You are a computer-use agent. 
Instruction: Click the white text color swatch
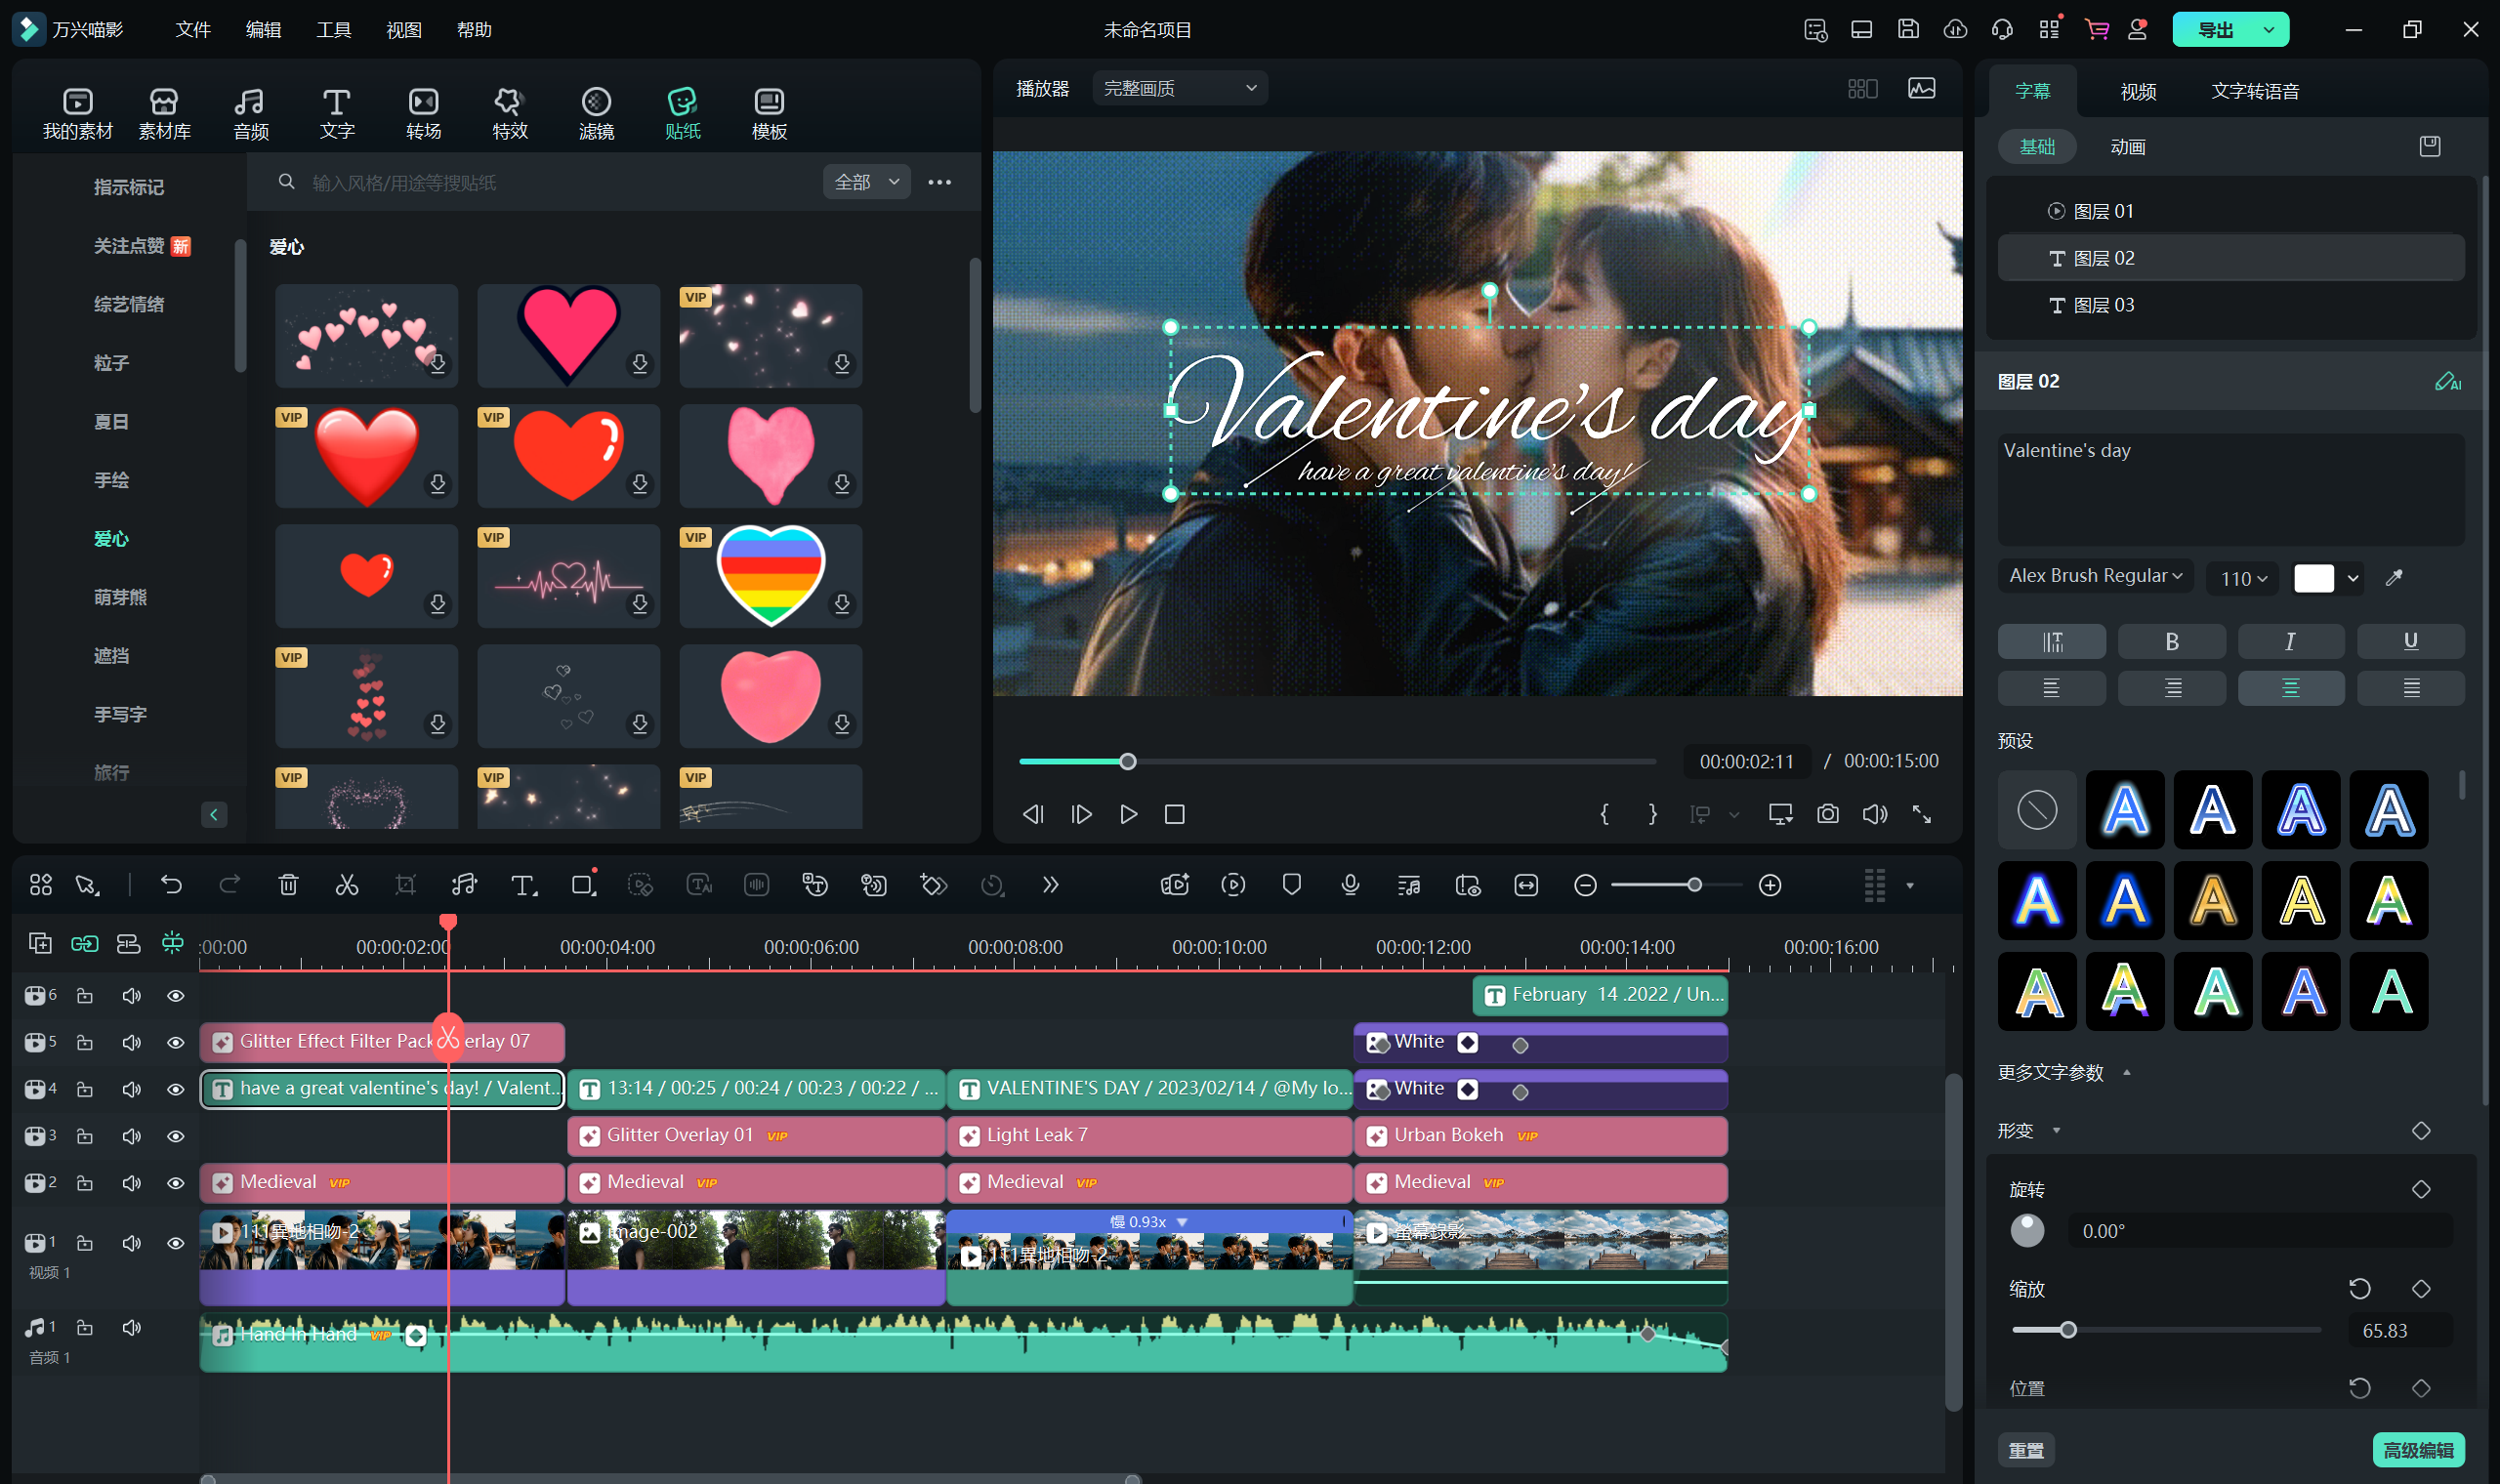click(x=2313, y=577)
